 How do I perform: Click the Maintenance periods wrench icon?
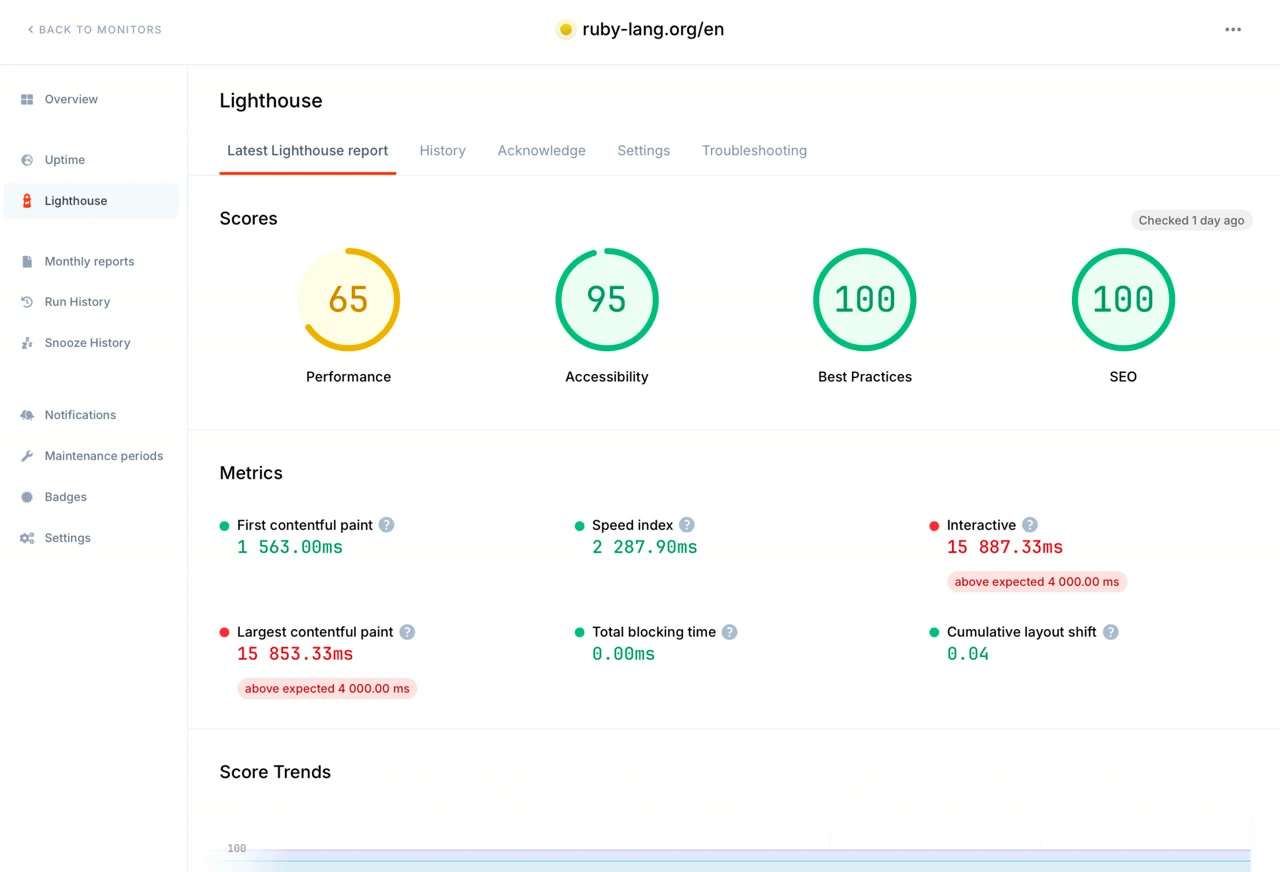click(x=27, y=456)
